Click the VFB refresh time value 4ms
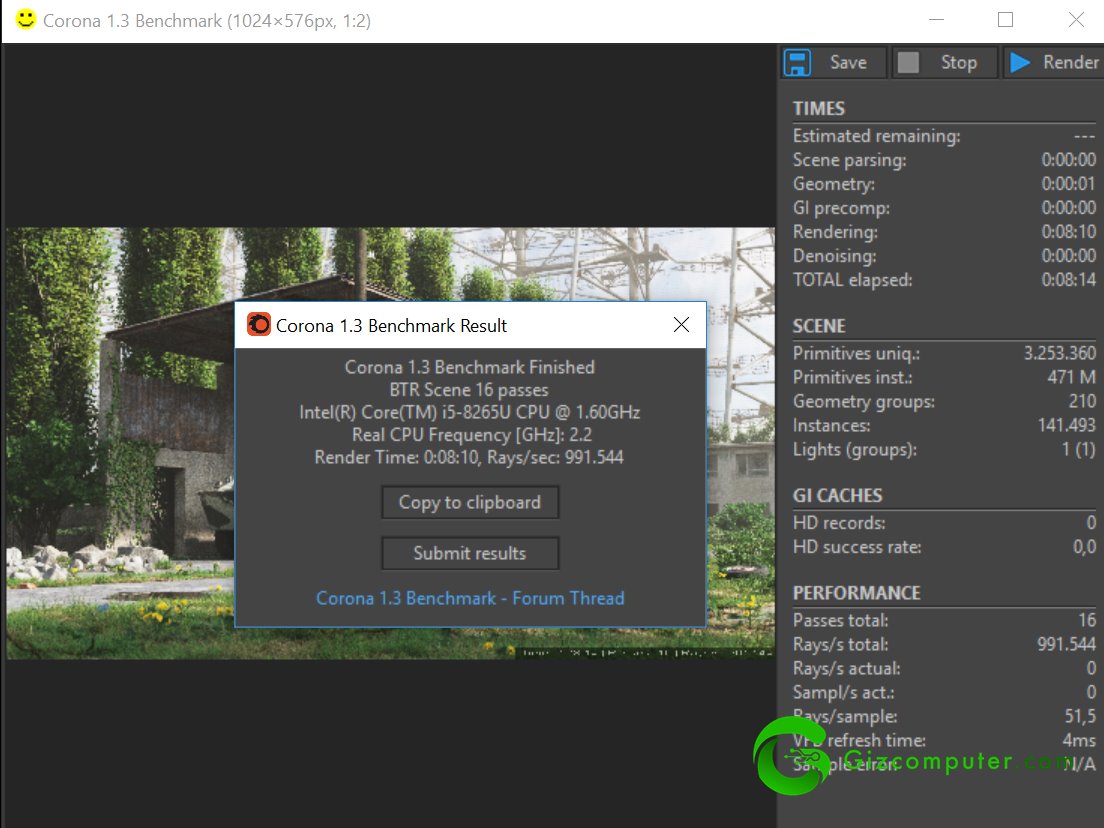 (x=1079, y=740)
